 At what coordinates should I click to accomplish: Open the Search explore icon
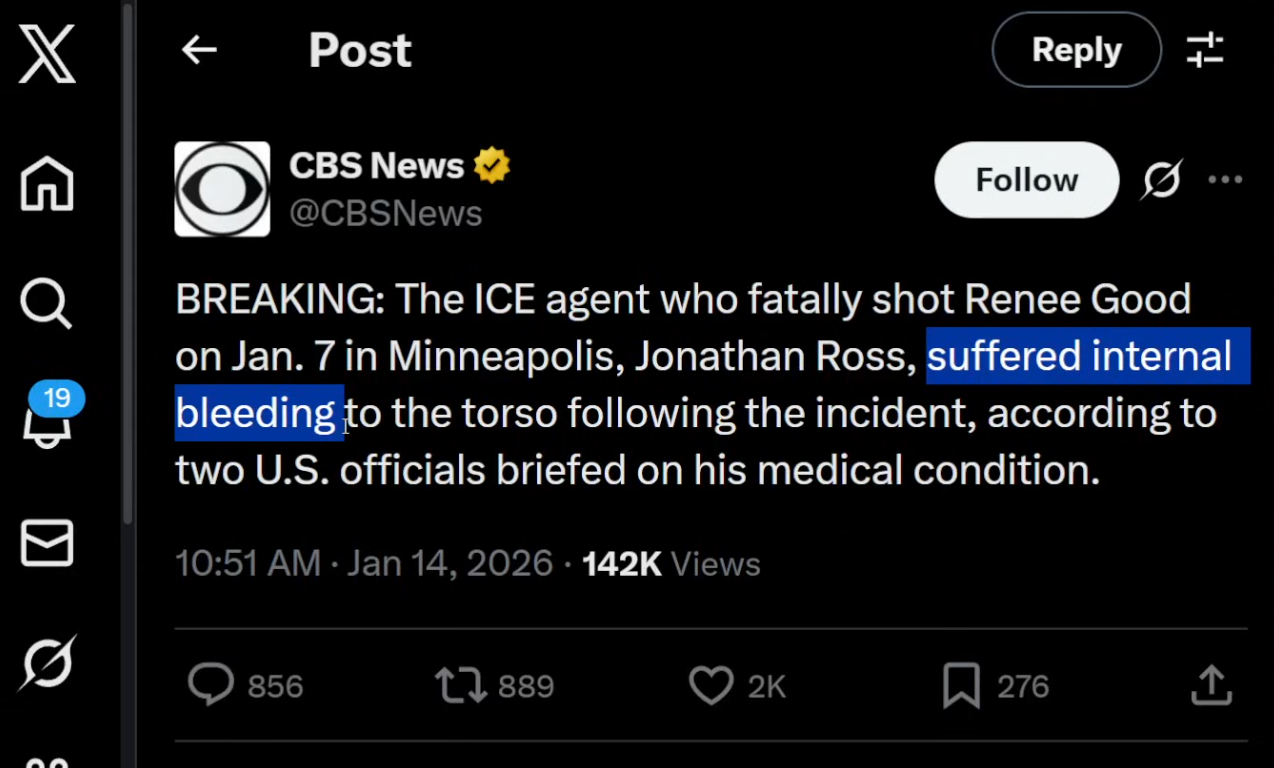(x=47, y=302)
